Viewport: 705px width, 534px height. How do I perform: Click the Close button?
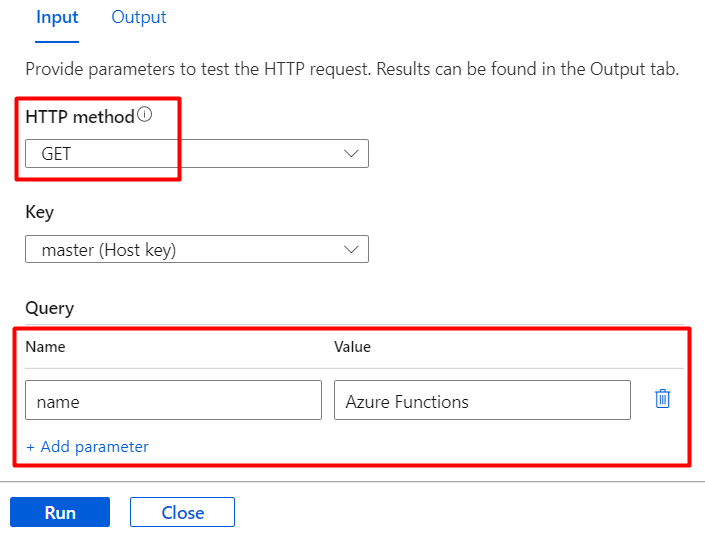pyautogui.click(x=182, y=512)
